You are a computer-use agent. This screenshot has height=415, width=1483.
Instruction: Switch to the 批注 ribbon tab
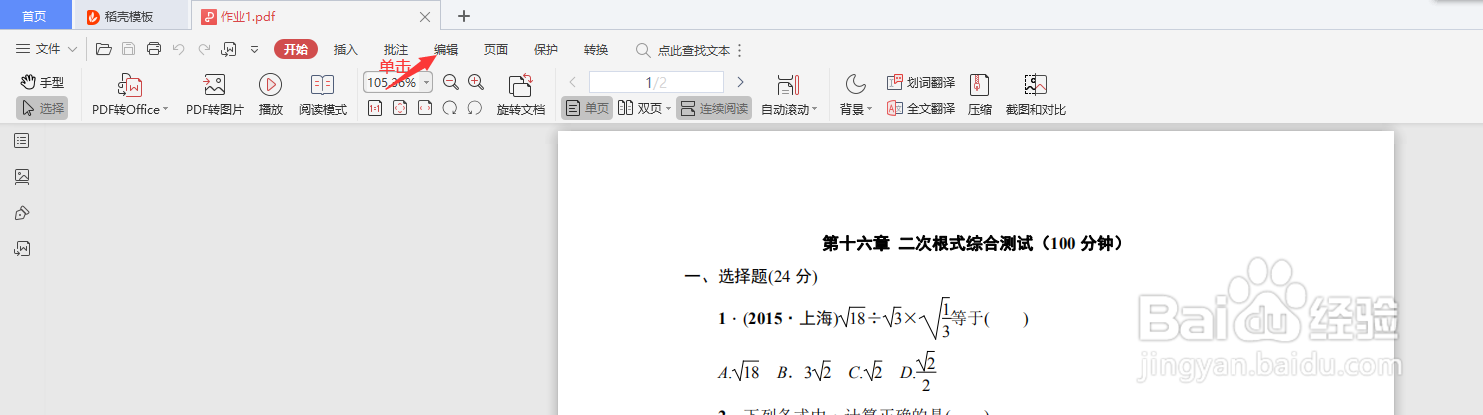[x=396, y=49]
